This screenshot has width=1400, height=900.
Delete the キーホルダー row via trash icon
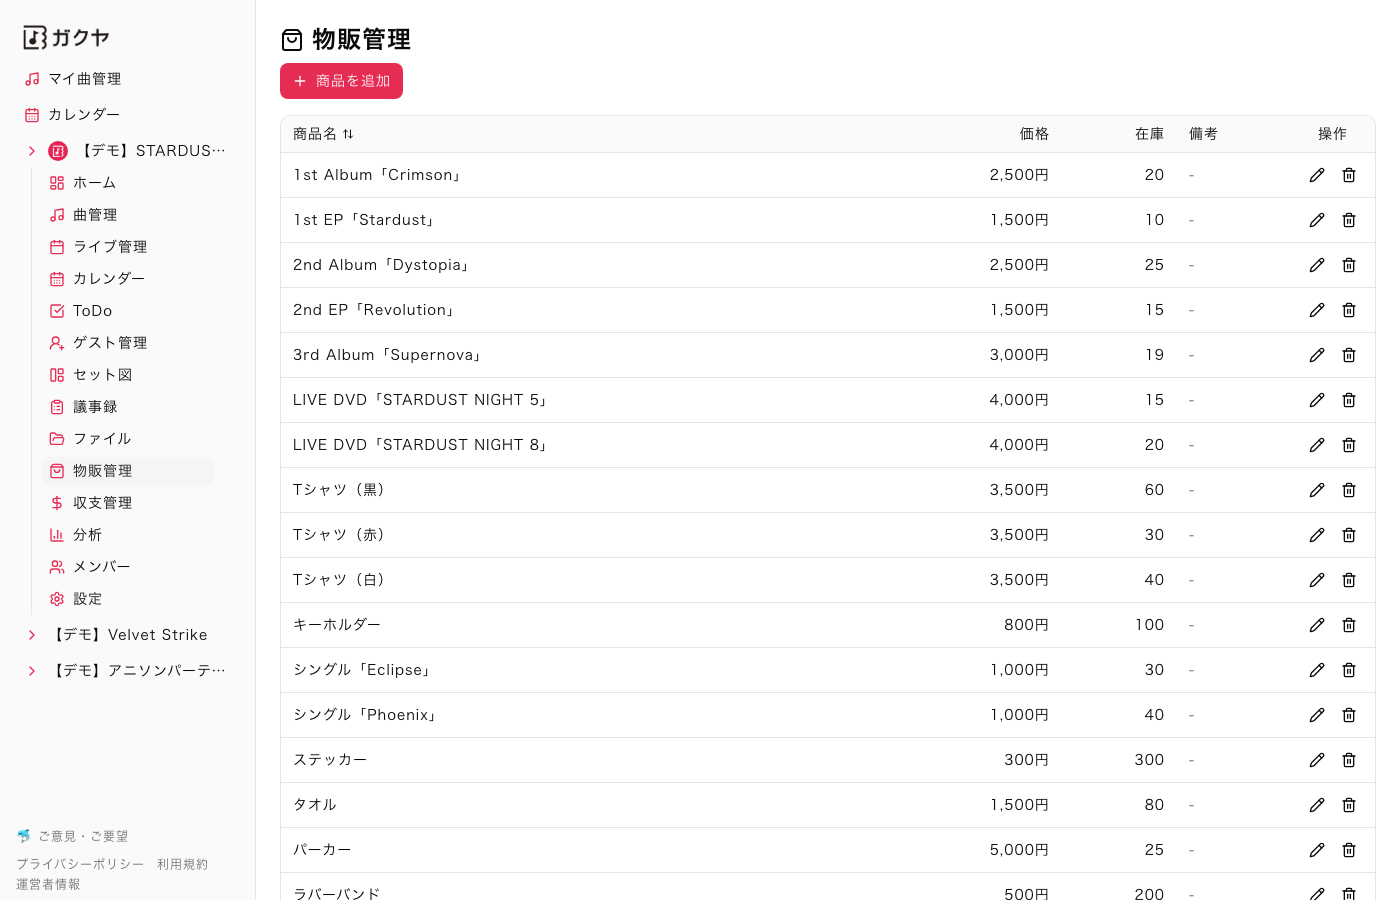[1349, 625]
